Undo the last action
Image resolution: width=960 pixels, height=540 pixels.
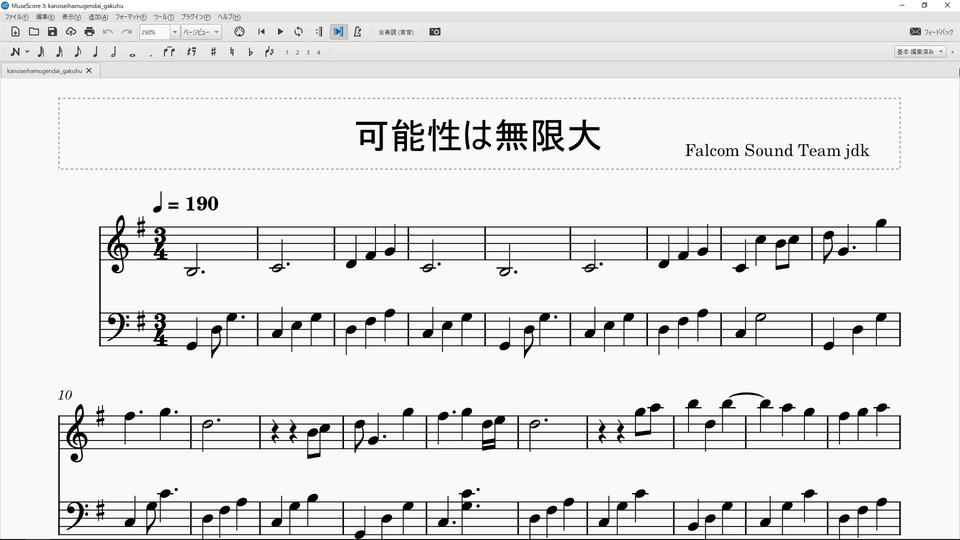[108, 32]
